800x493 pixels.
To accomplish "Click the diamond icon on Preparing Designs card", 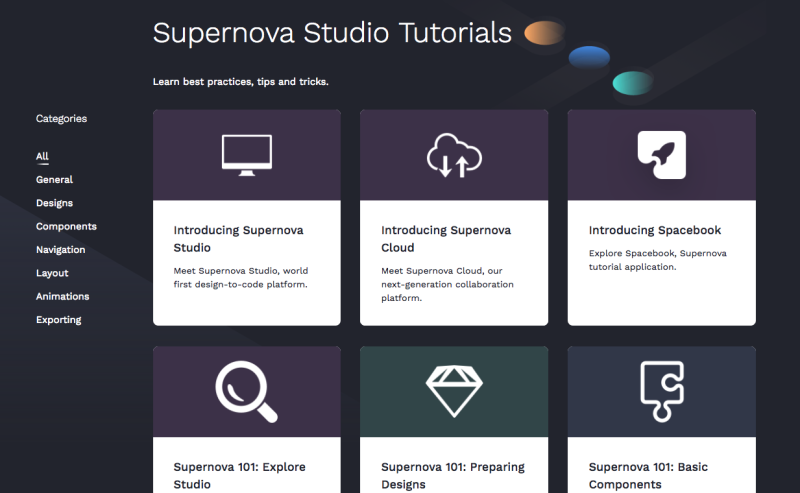I will [x=454, y=391].
